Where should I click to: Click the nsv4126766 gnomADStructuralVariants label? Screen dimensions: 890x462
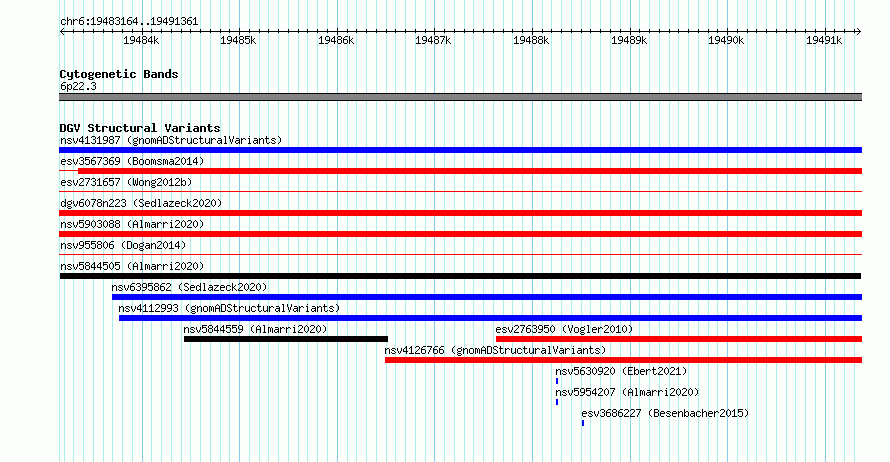coord(495,350)
